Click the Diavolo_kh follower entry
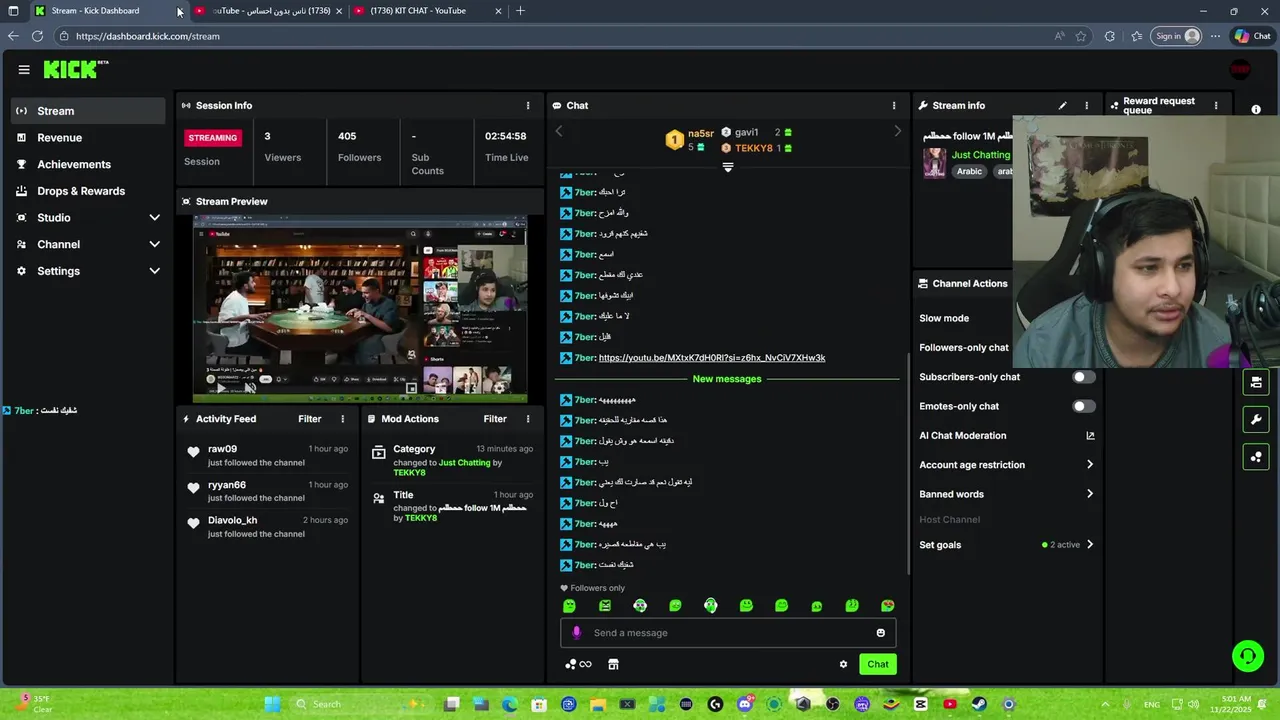This screenshot has width=1280, height=720. point(268,527)
